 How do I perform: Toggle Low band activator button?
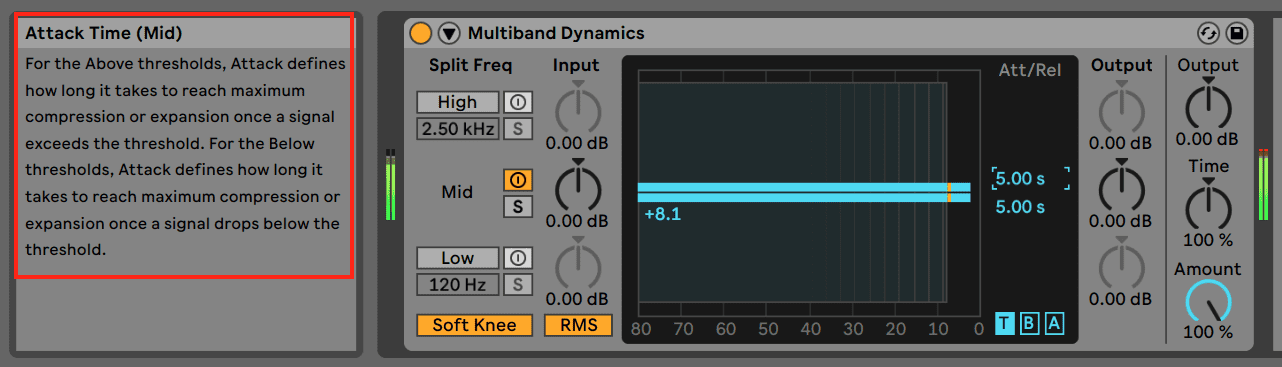click(x=517, y=258)
